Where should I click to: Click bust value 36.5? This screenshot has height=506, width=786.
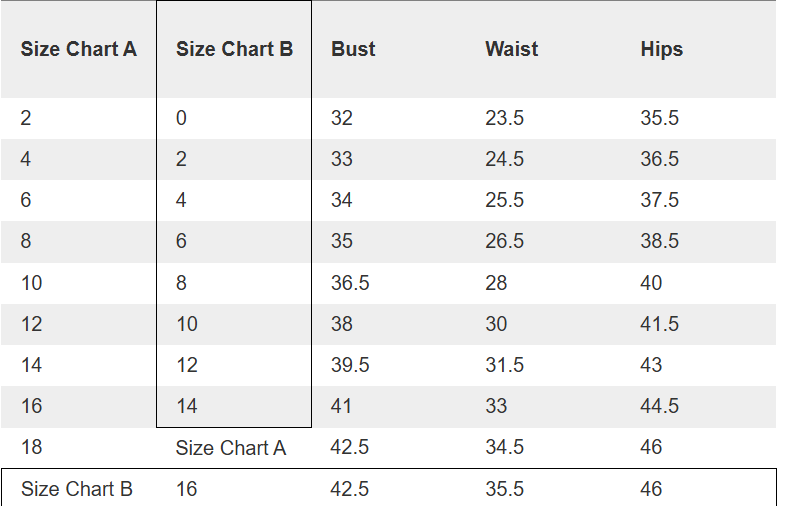350,283
